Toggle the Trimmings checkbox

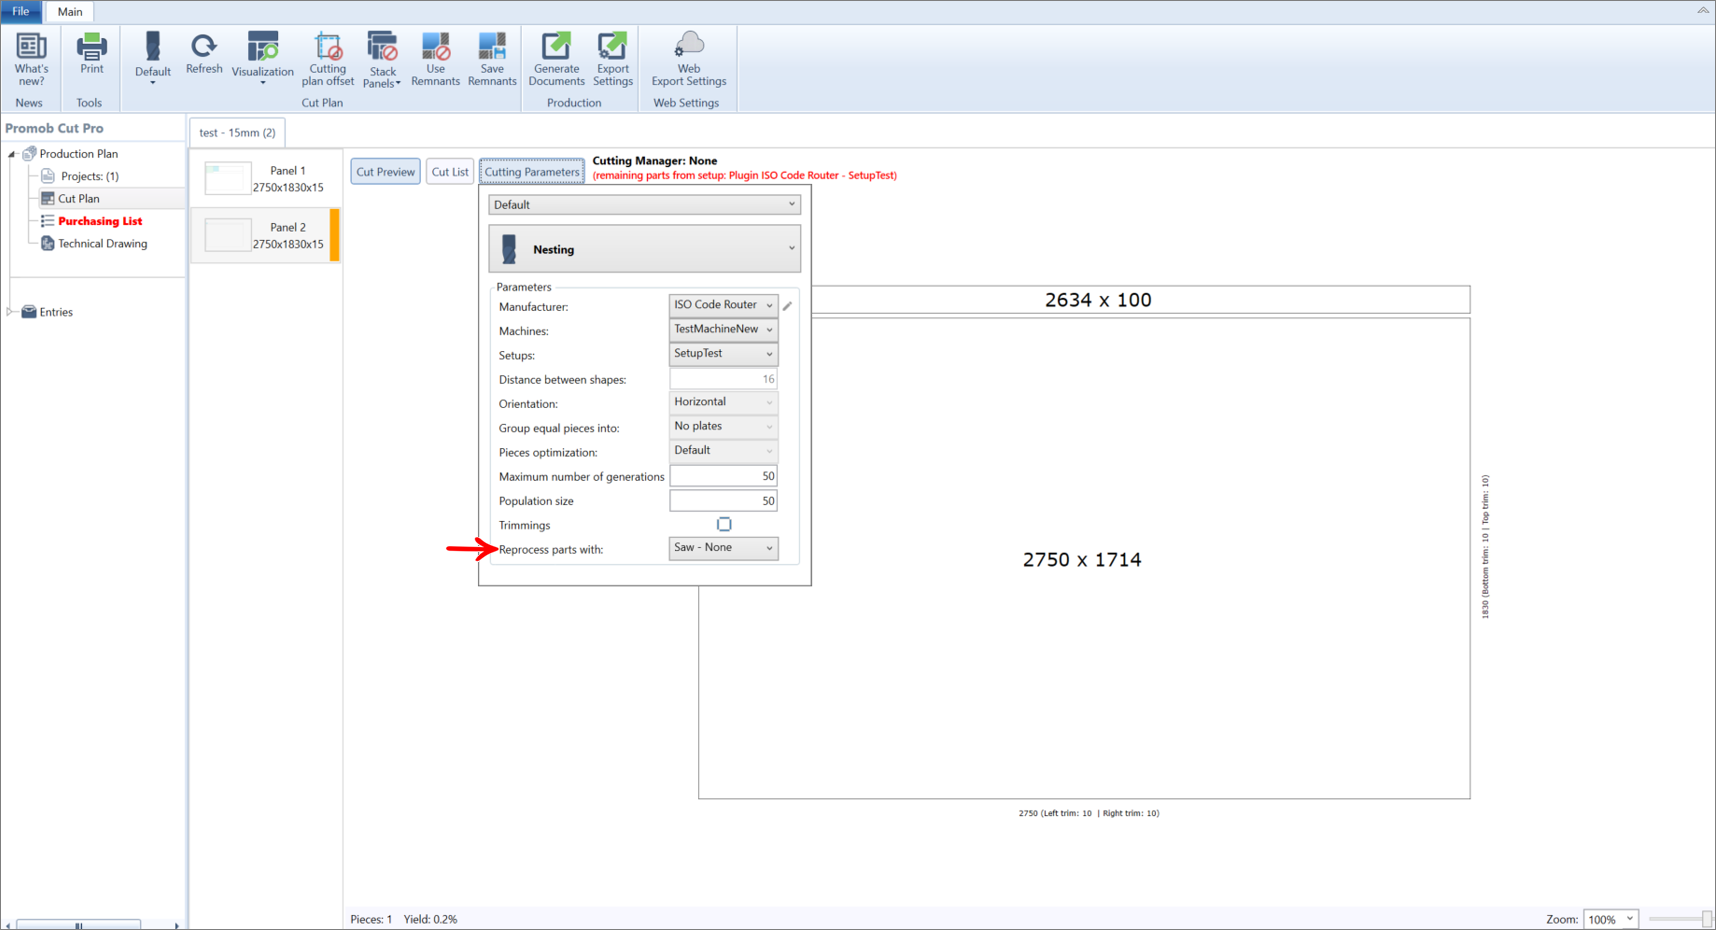pyautogui.click(x=724, y=524)
